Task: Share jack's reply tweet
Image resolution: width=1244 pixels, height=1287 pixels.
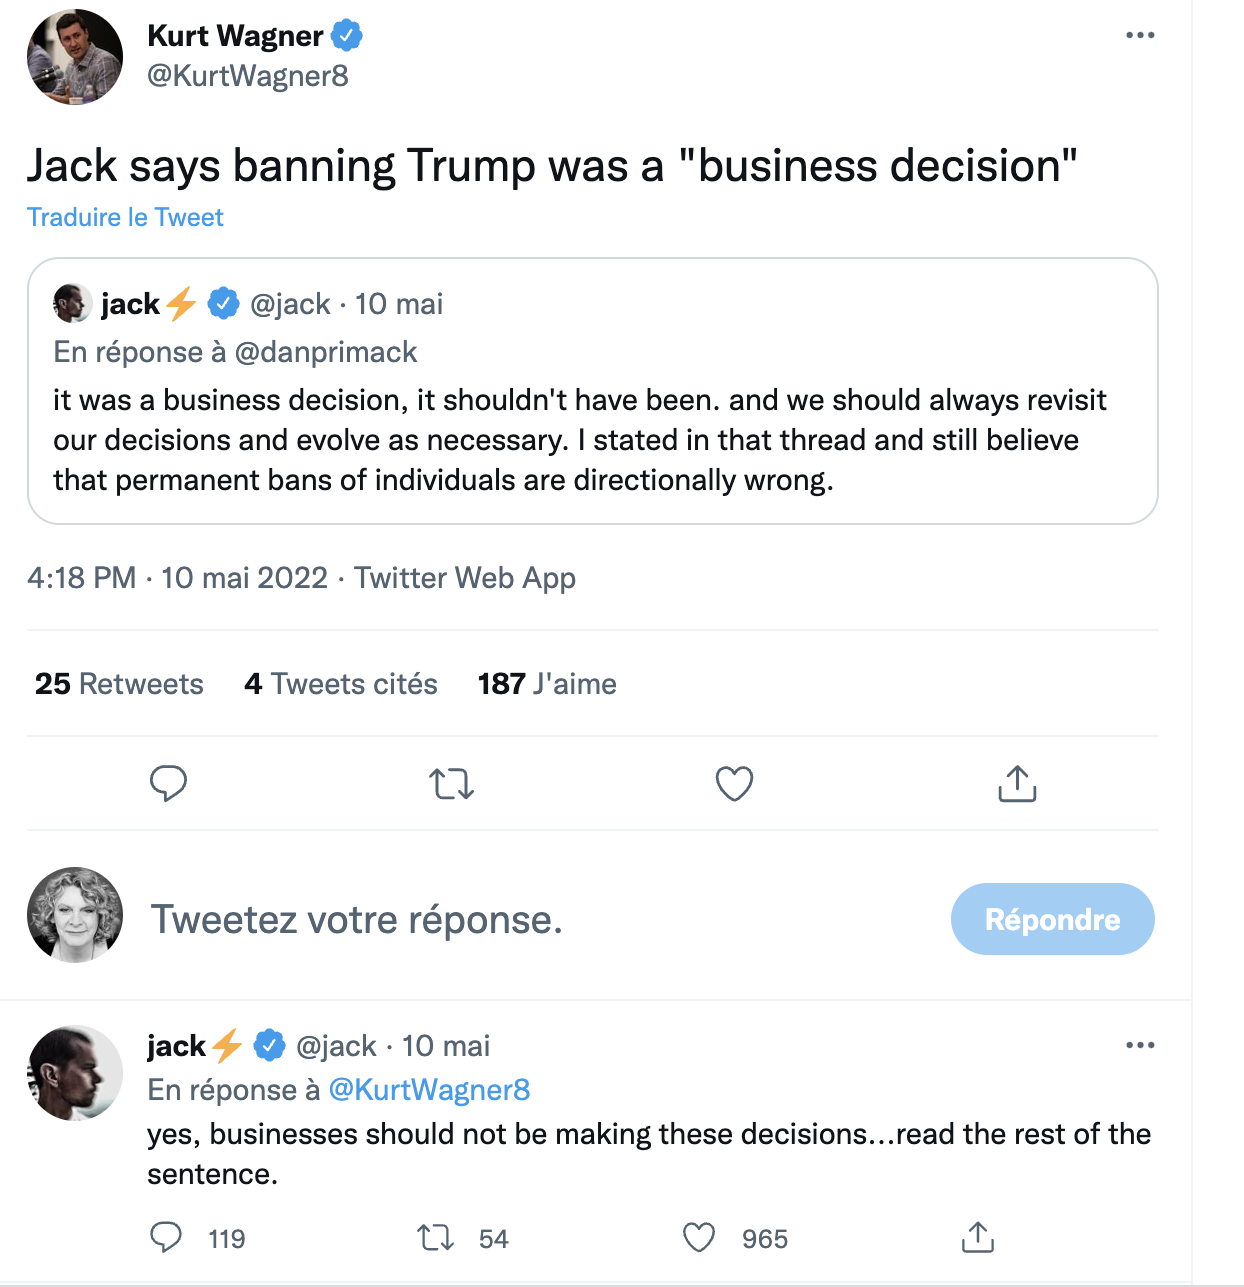Action: click(977, 1238)
